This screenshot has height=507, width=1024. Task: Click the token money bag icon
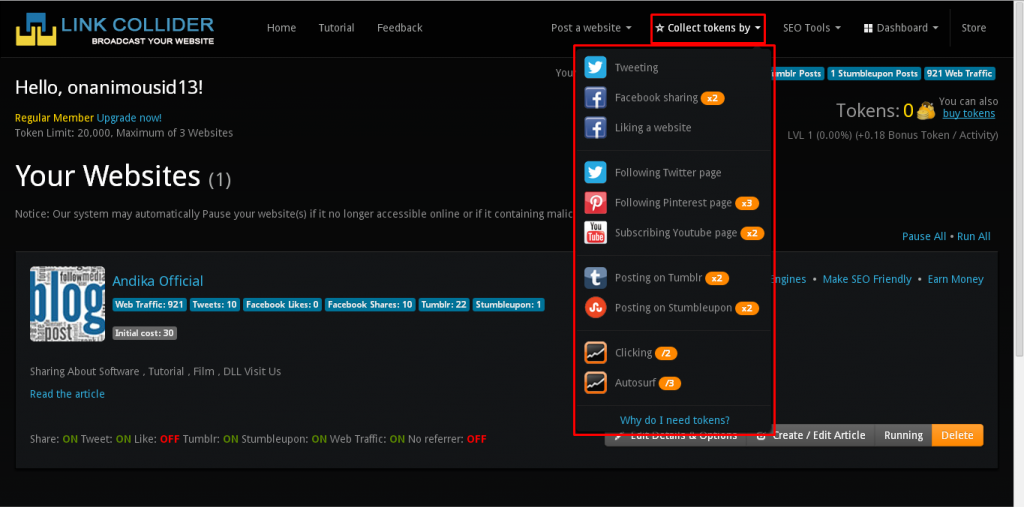(x=926, y=110)
